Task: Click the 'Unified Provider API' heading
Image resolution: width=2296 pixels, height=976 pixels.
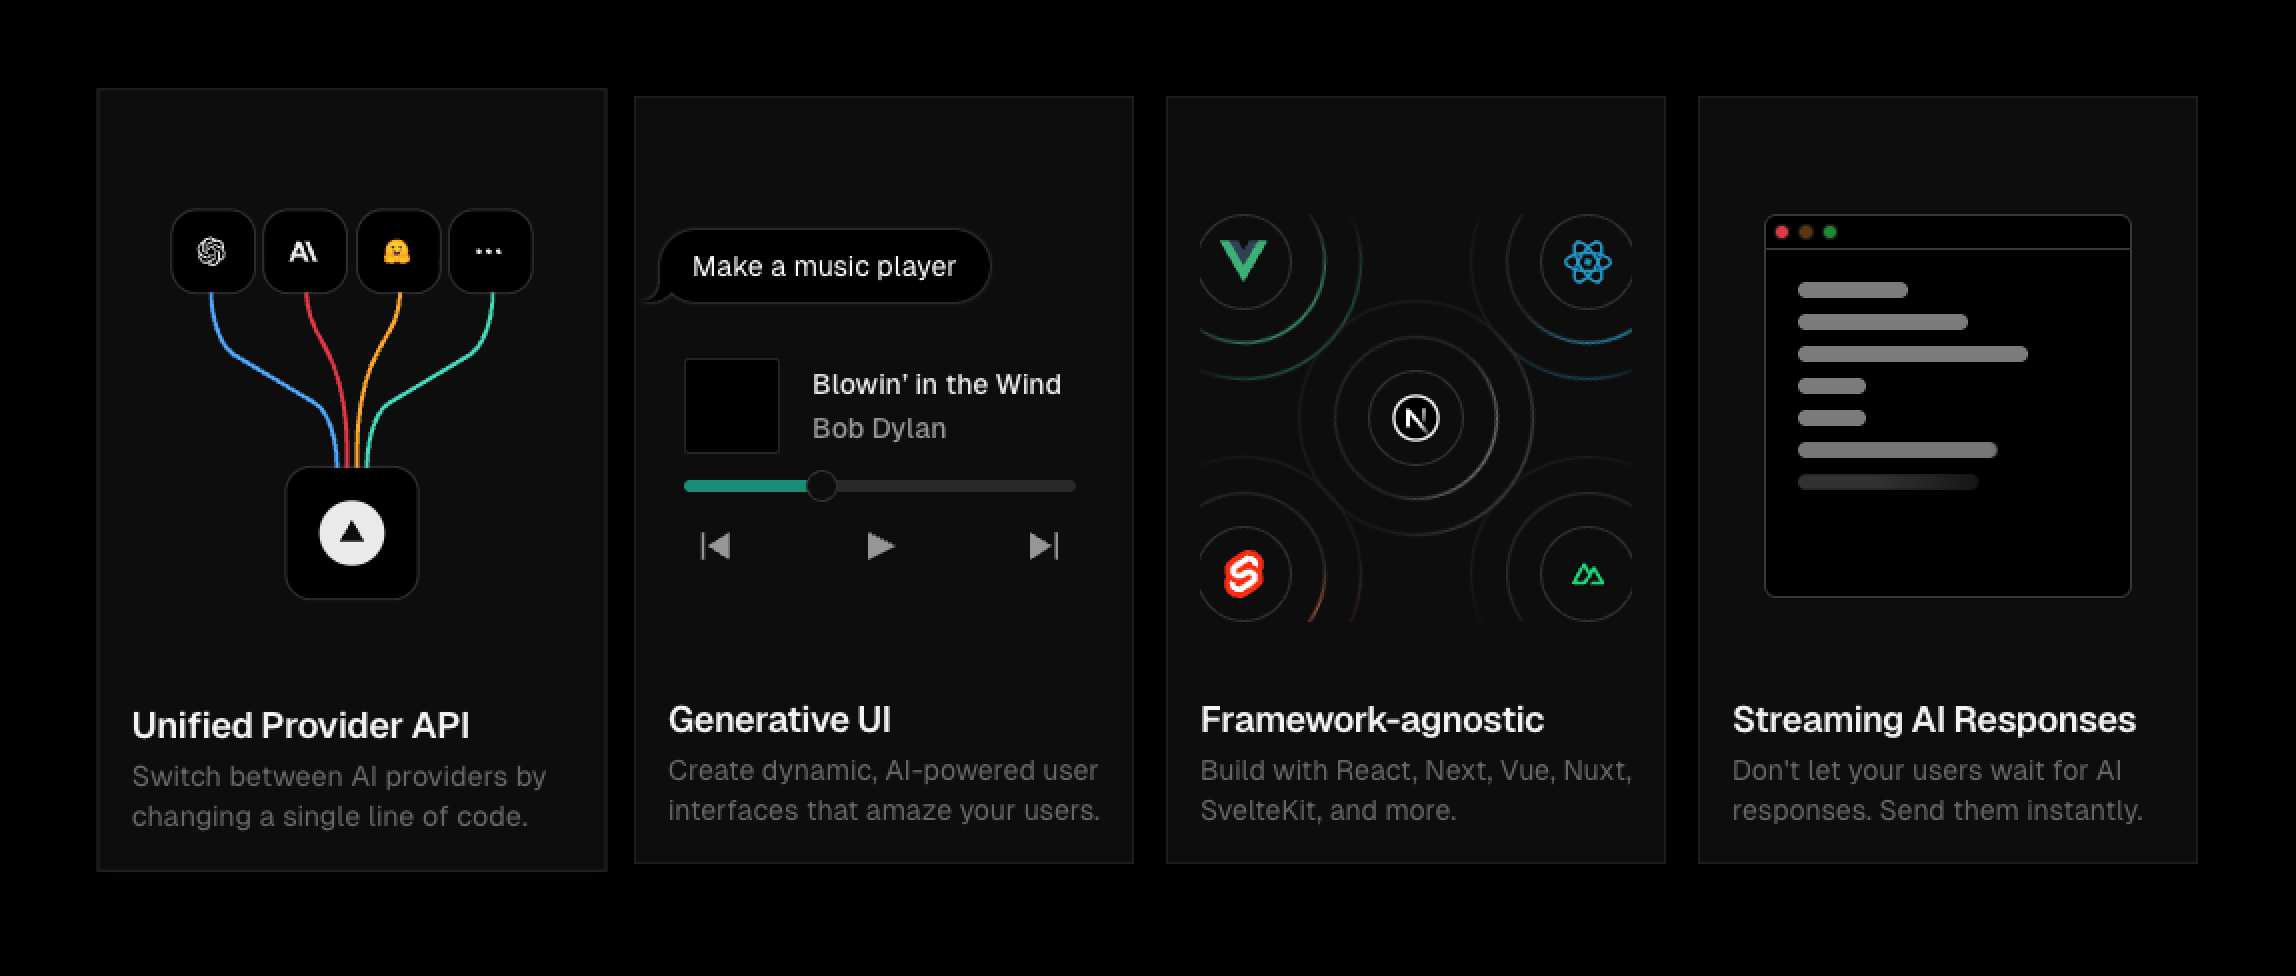Action: 301,725
